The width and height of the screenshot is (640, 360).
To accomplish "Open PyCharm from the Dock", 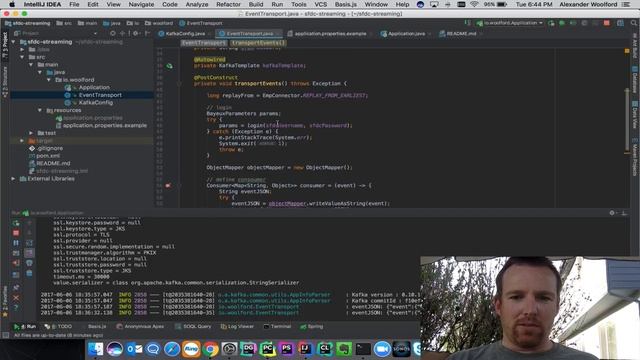I will [x=267, y=349].
